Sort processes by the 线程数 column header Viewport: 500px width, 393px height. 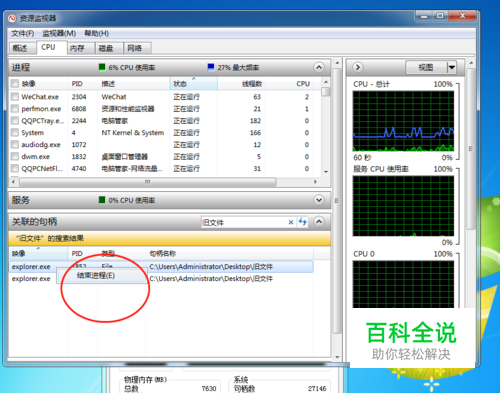click(x=241, y=83)
